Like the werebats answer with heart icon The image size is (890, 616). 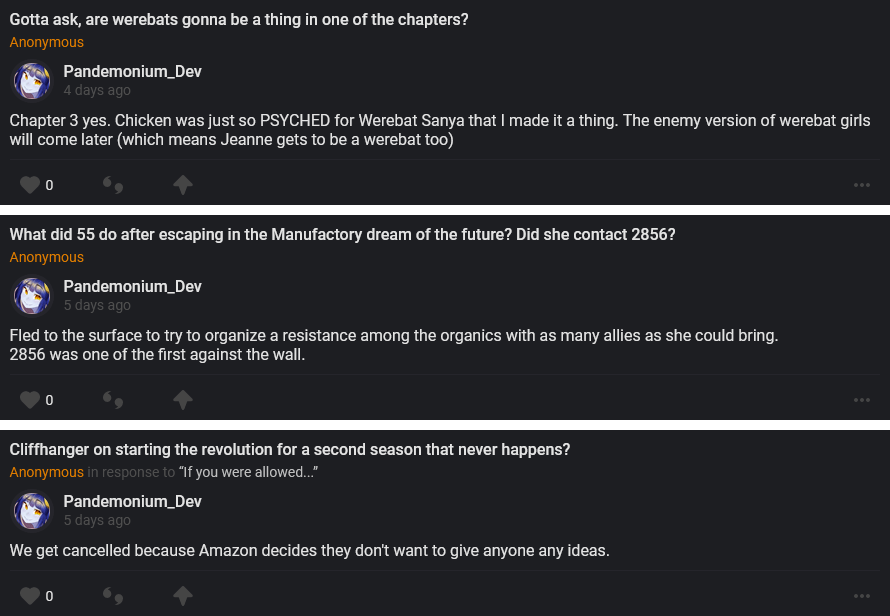pyautogui.click(x=30, y=185)
